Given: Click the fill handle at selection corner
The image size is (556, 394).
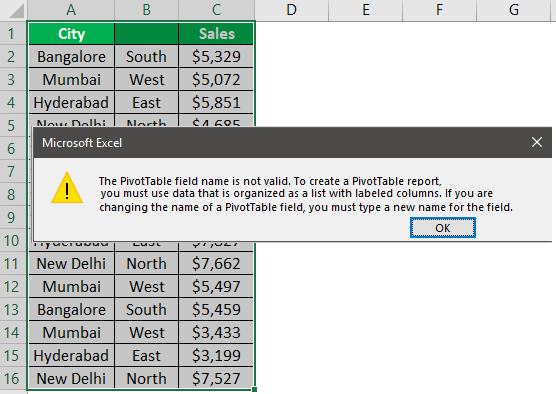Looking at the screenshot, I should tap(254, 389).
